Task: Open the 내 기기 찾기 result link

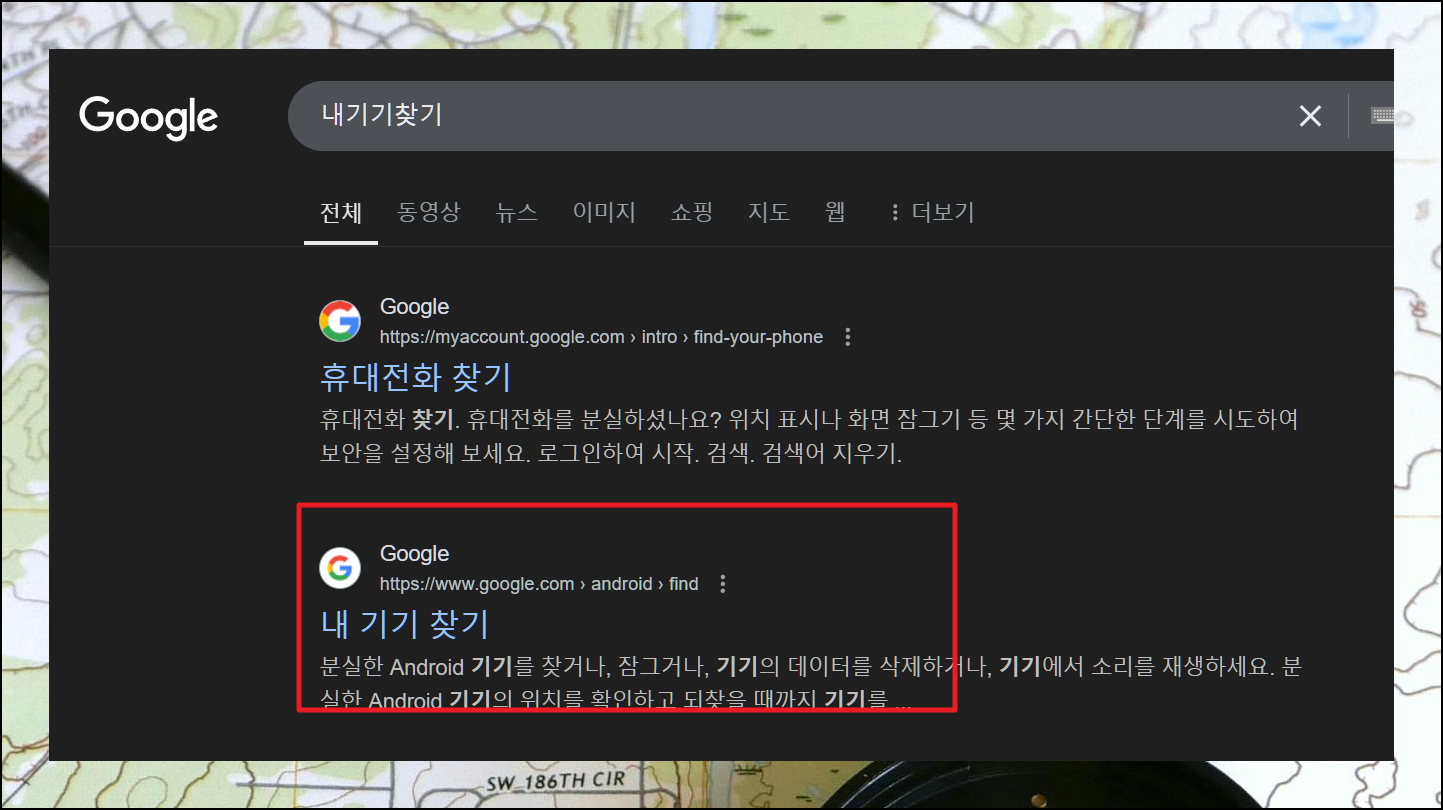Action: pos(404,624)
